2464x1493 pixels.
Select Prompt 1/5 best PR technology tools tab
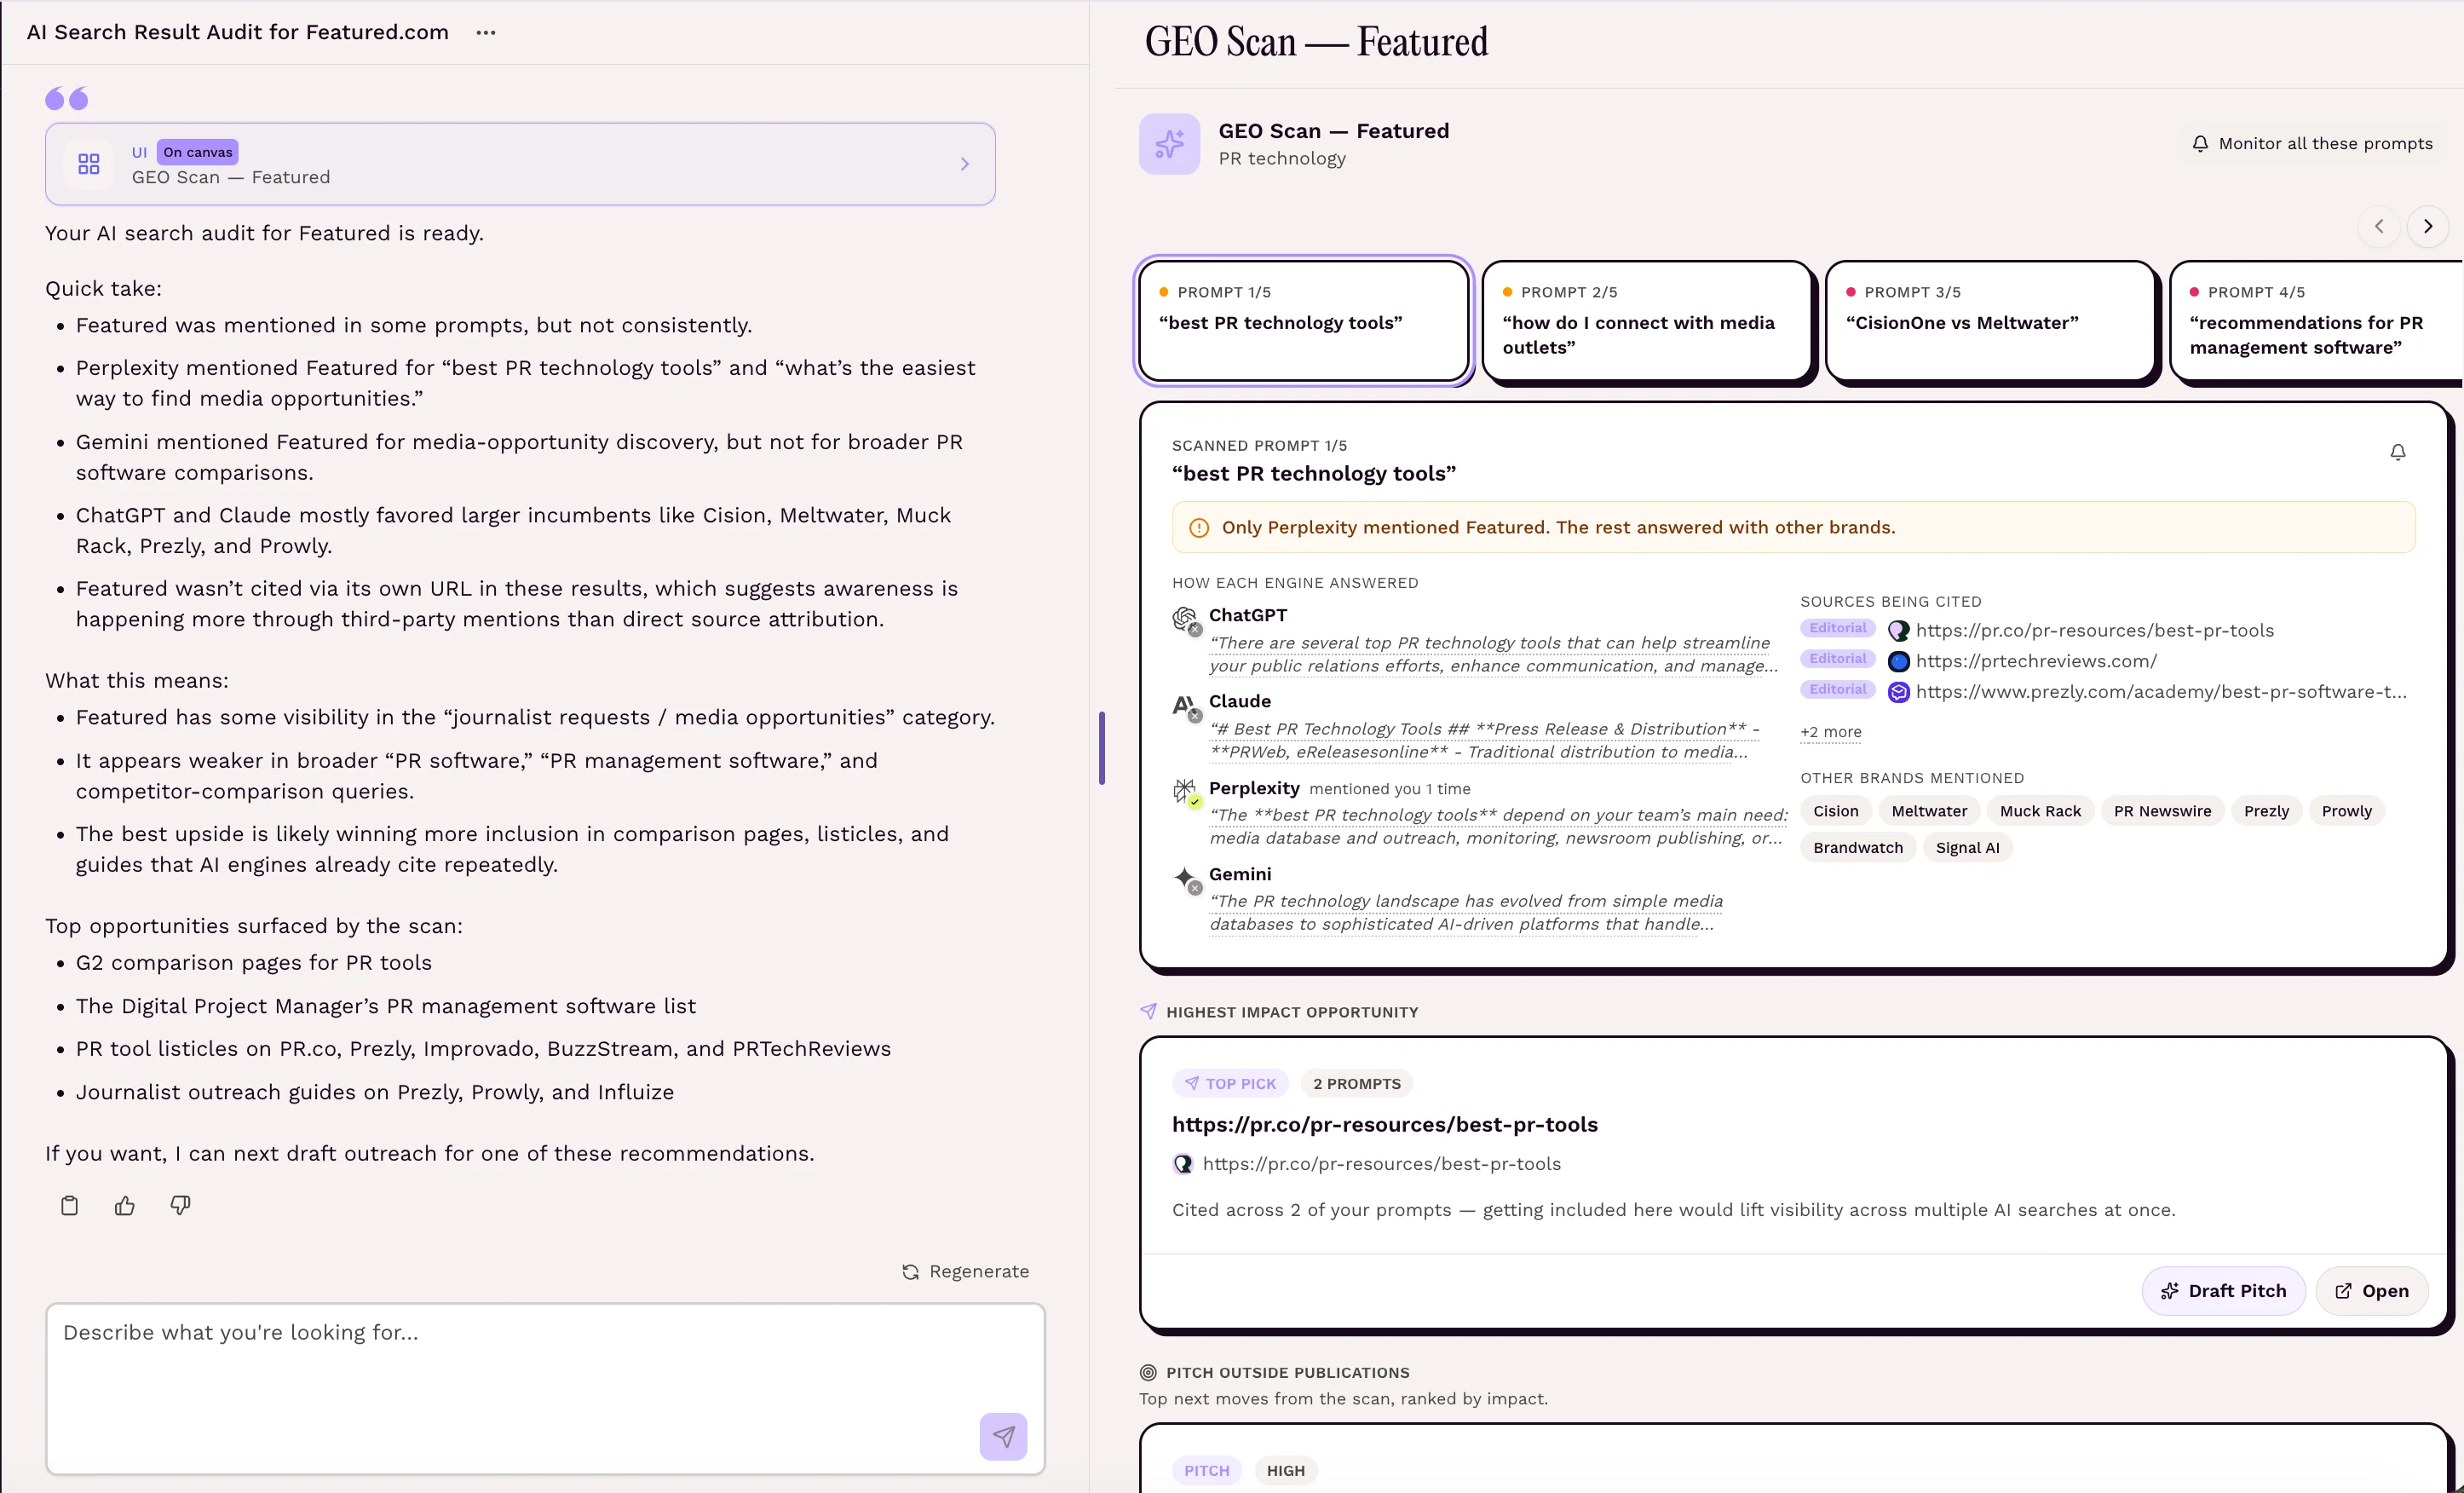coord(1303,321)
